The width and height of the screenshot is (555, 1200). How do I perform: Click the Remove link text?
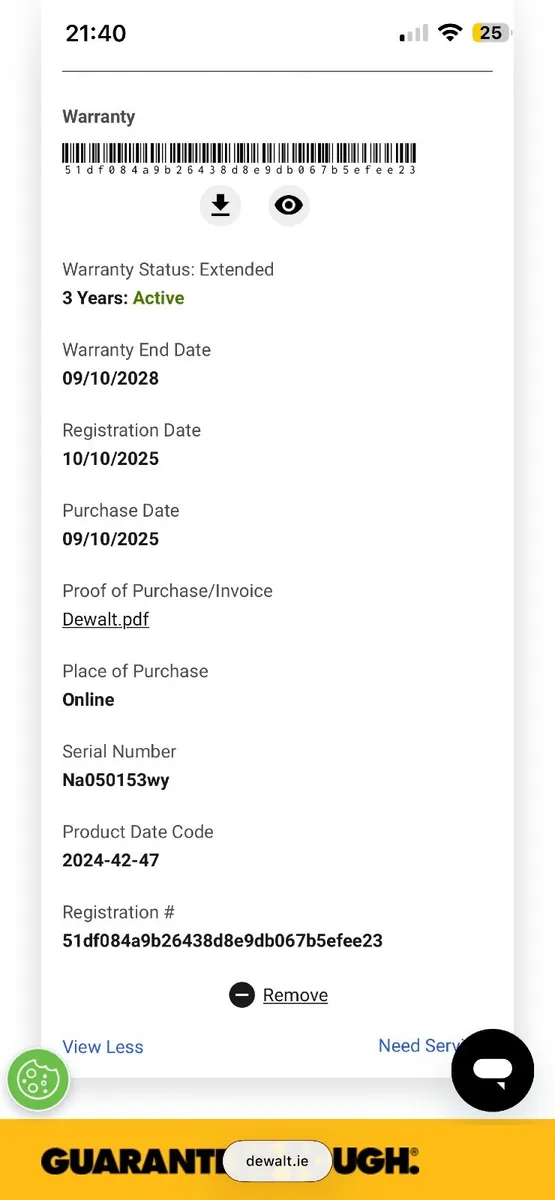click(295, 995)
